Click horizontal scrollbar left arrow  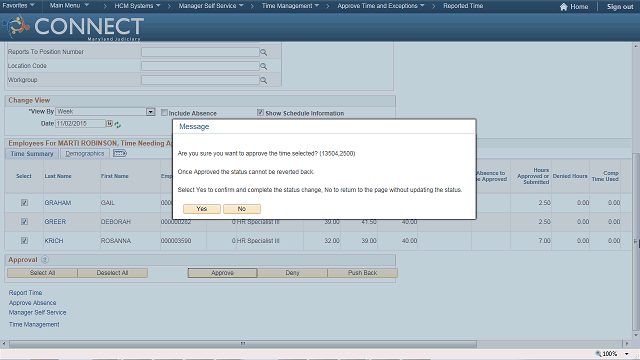click(x=4, y=344)
